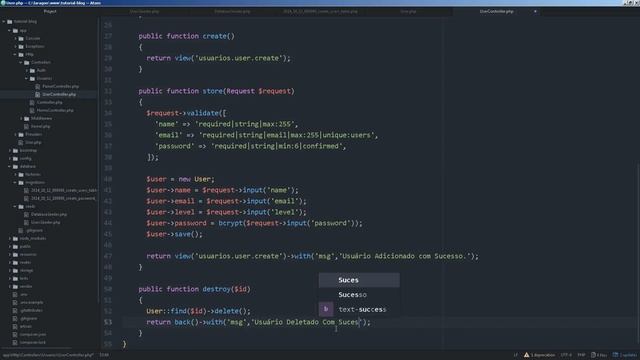The height and width of the screenshot is (360, 640).
Task: Collapse the Usuarios folder arrow
Action: pos(27,78)
